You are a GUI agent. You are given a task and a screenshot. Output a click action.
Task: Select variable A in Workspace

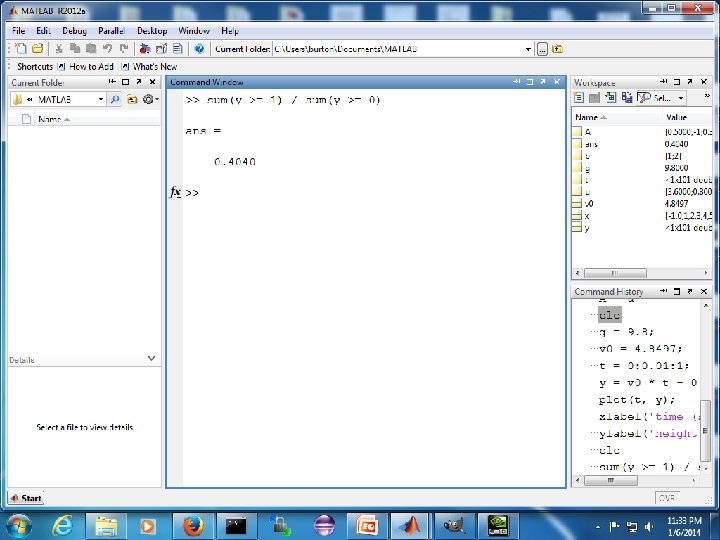588,132
